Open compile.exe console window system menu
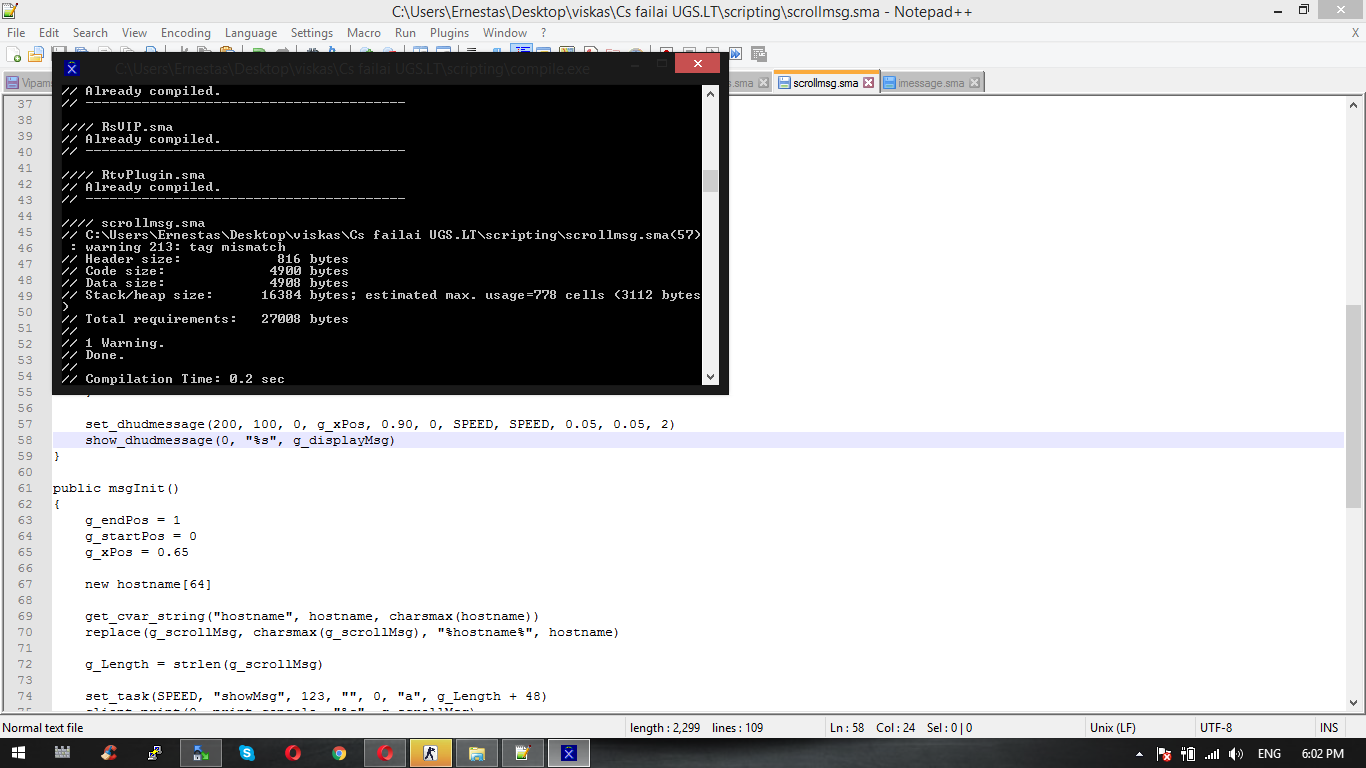 click(x=72, y=68)
